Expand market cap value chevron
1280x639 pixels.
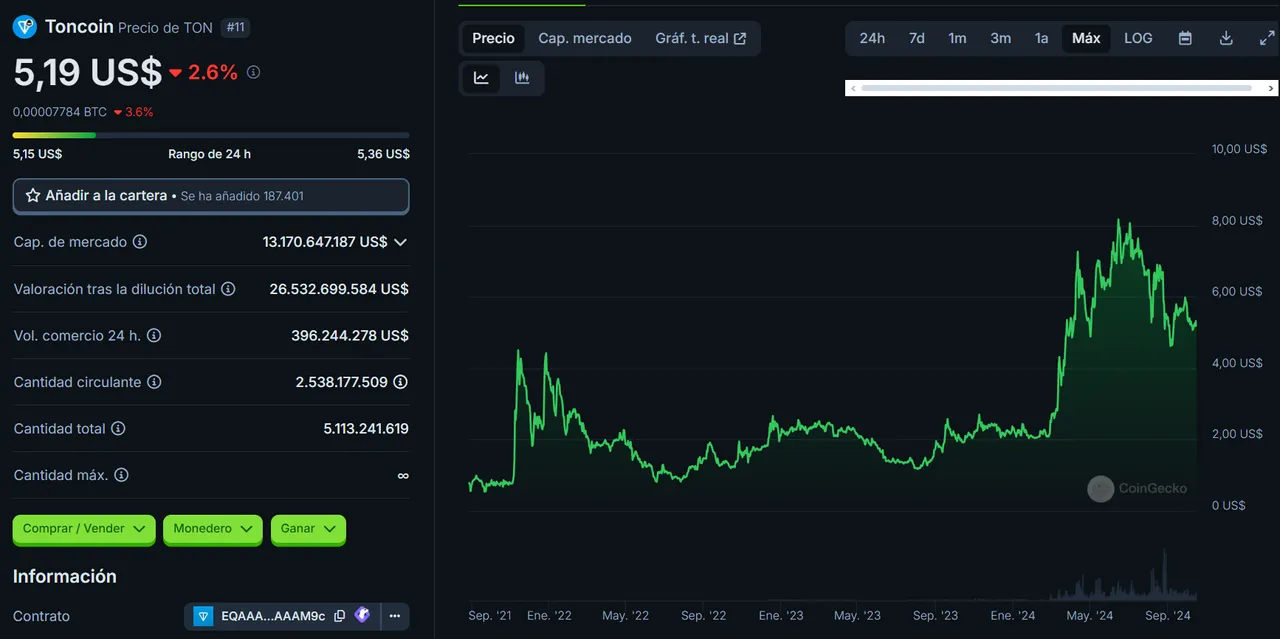[x=400, y=242]
